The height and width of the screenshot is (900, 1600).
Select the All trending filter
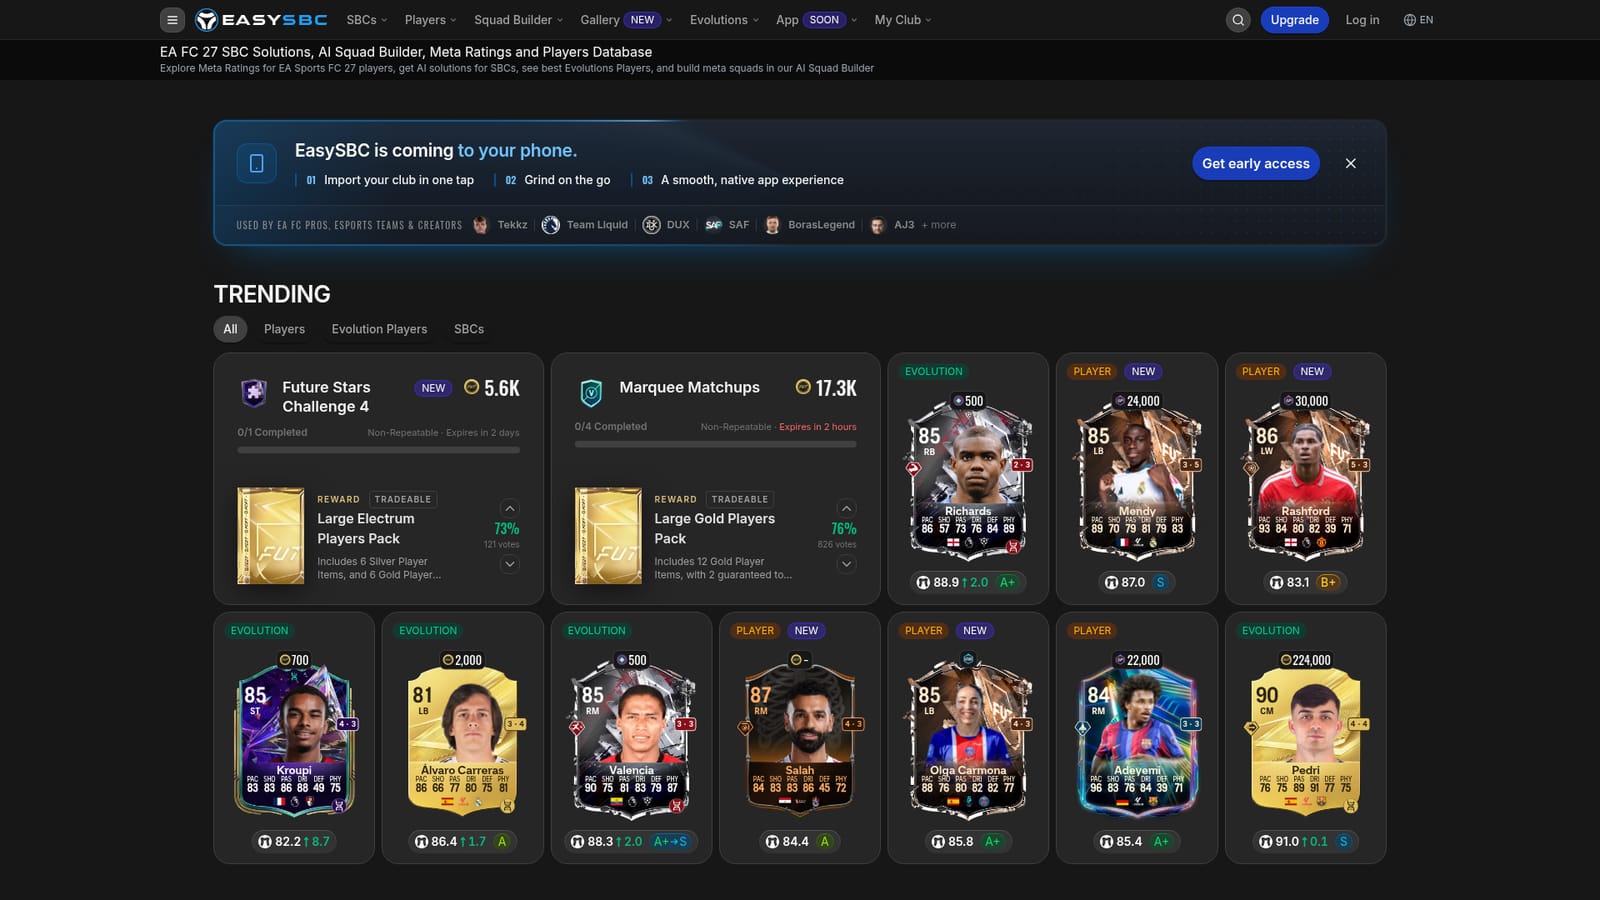(230, 329)
